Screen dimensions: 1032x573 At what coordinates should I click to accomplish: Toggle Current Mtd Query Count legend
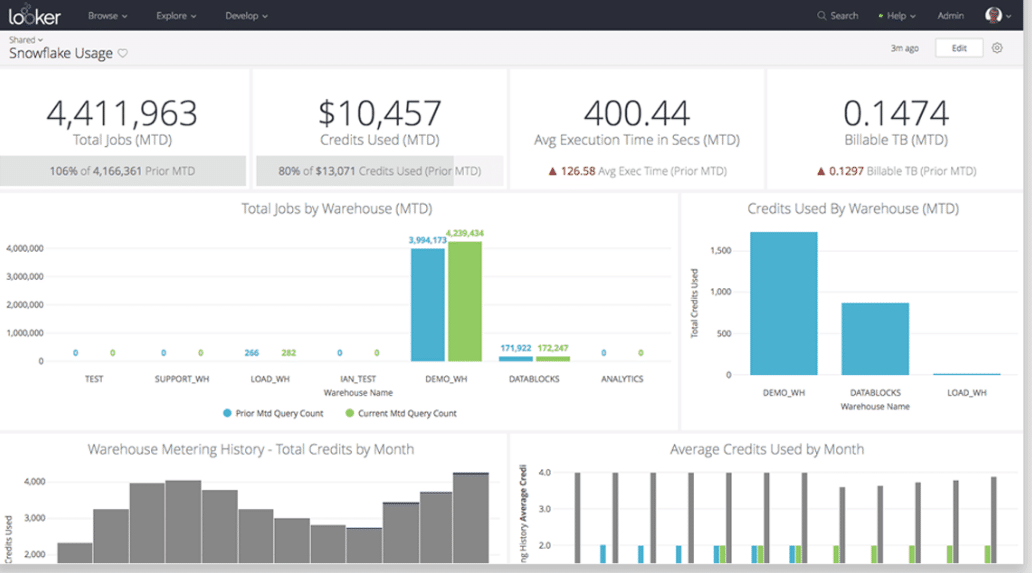(x=401, y=413)
